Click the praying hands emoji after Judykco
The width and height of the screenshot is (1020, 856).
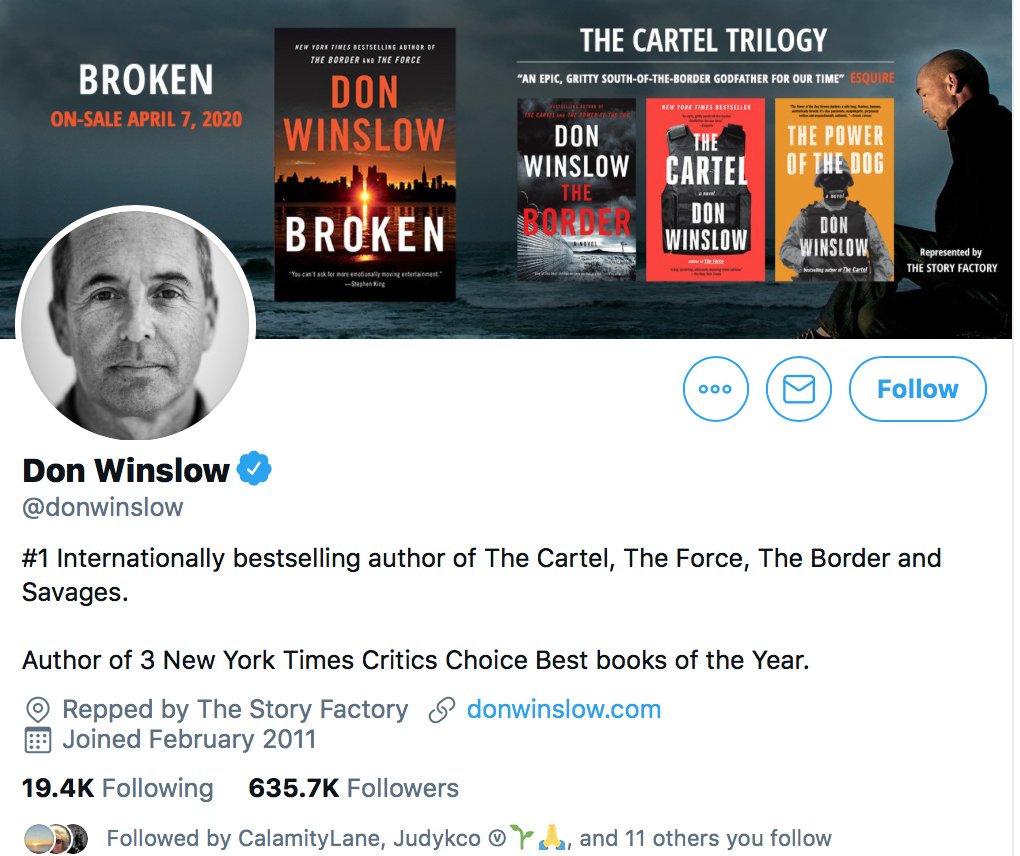[552, 838]
